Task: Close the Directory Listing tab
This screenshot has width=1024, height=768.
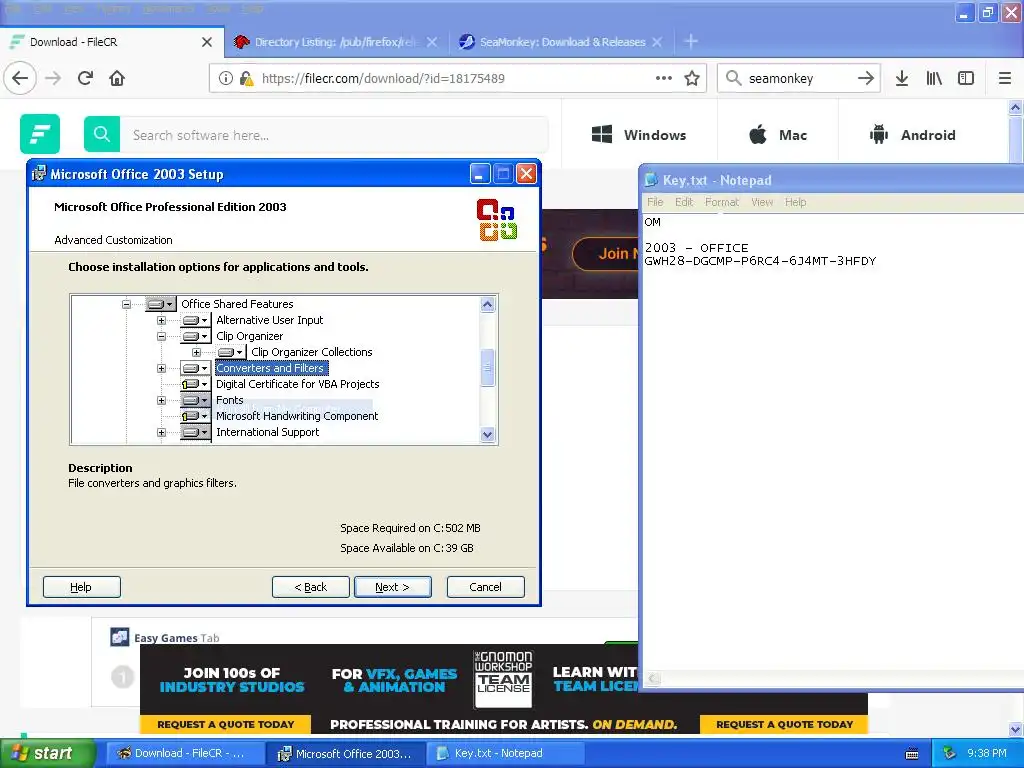Action: tap(432, 42)
